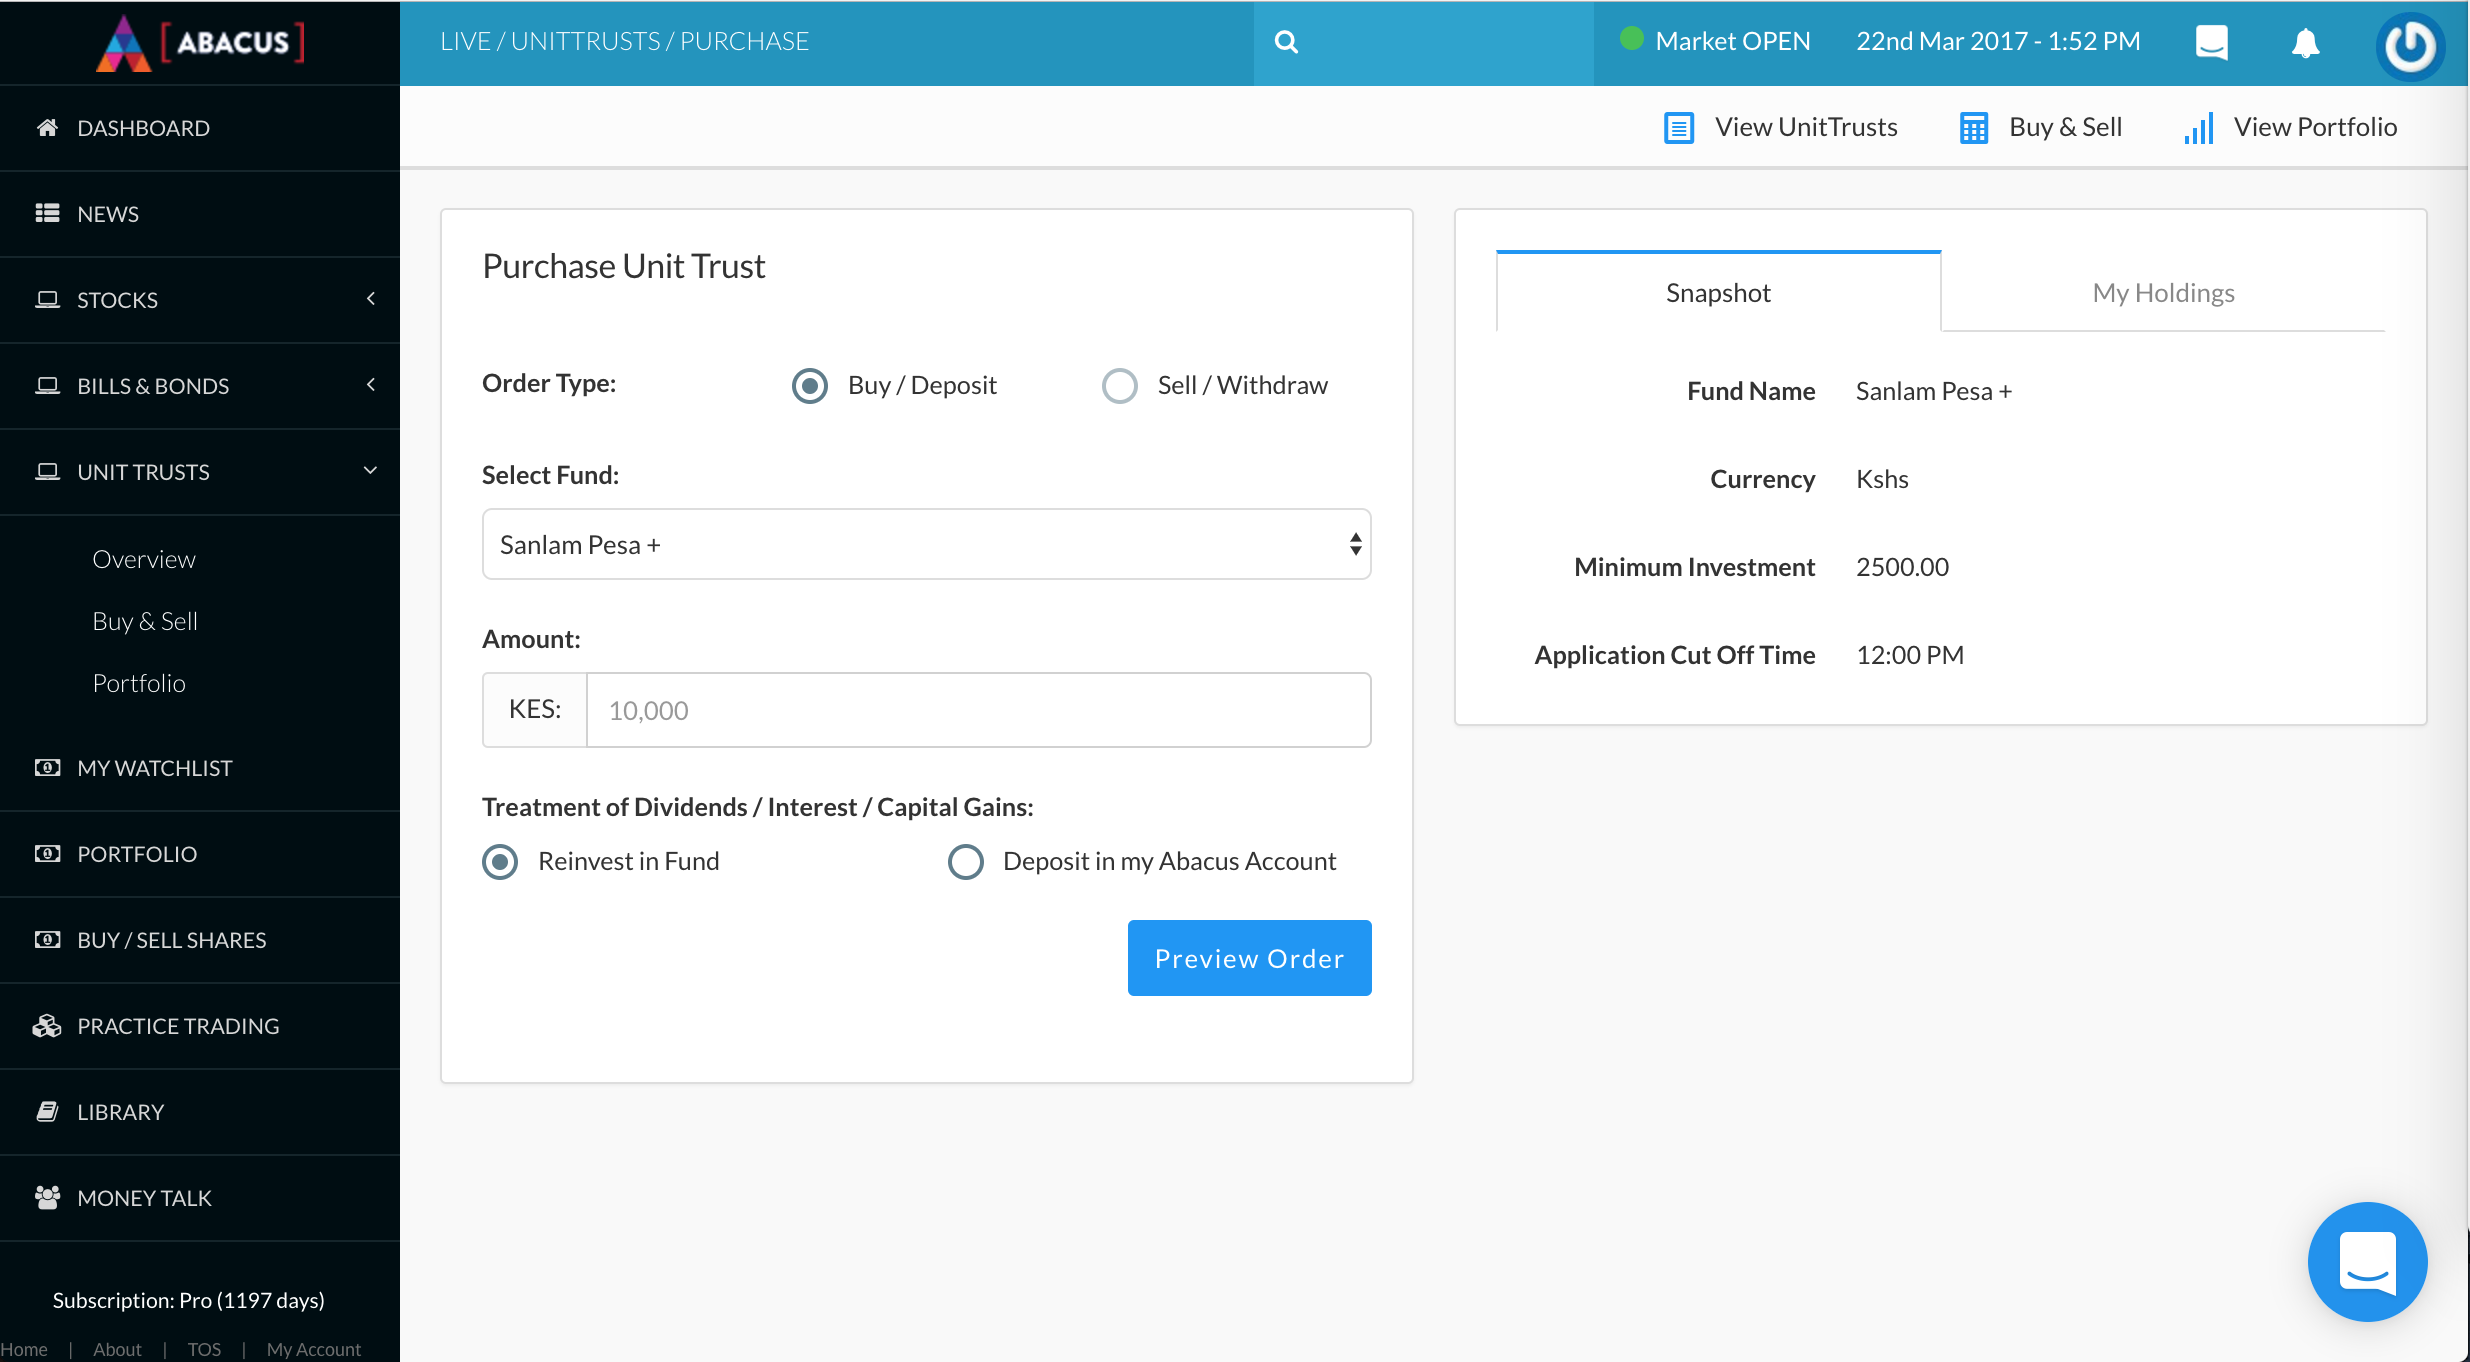2470x1362 pixels.
Task: Click the My Watchlist star icon
Action: point(47,767)
